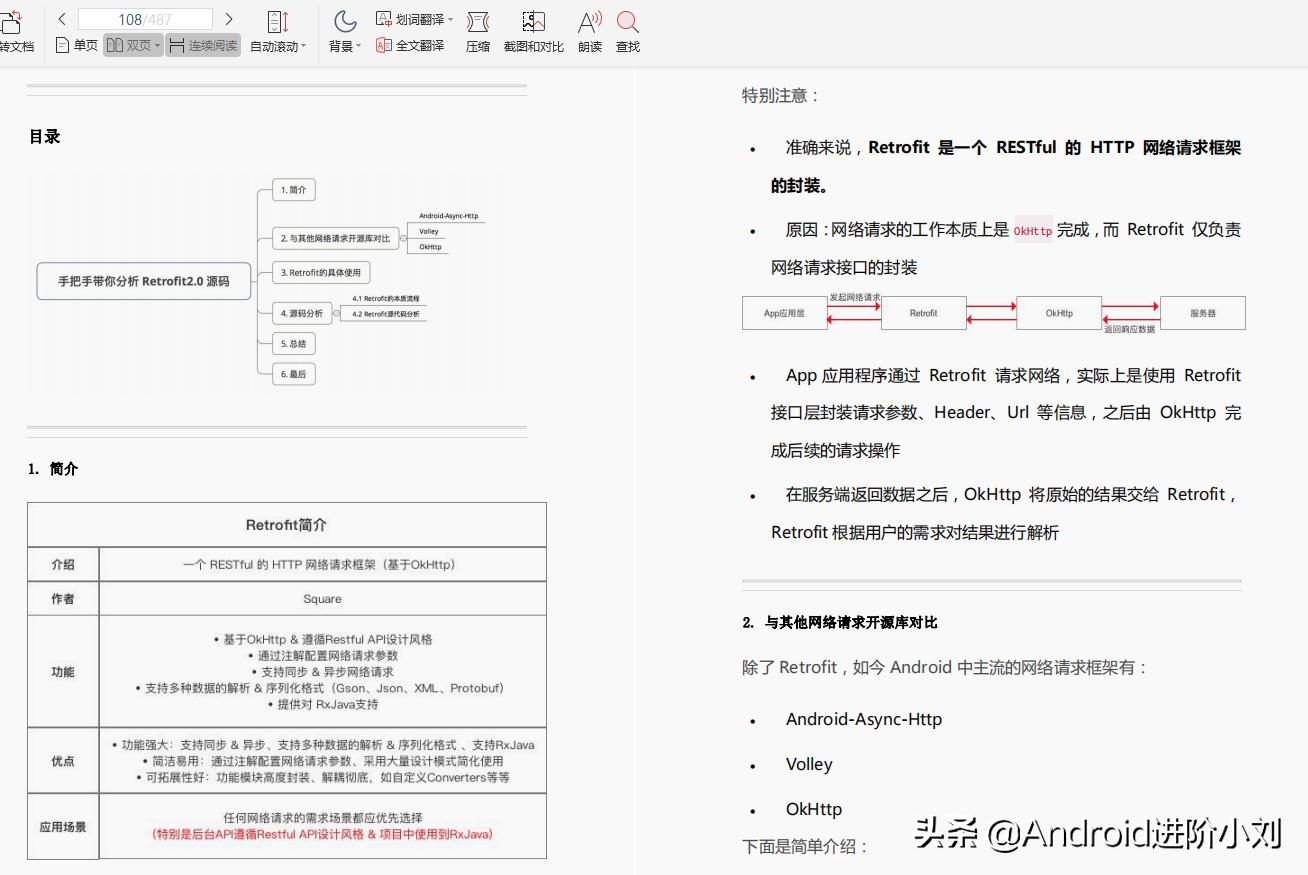Click the 'Retrofit' diagram box
The height and width of the screenshot is (875, 1308).
[x=924, y=313]
